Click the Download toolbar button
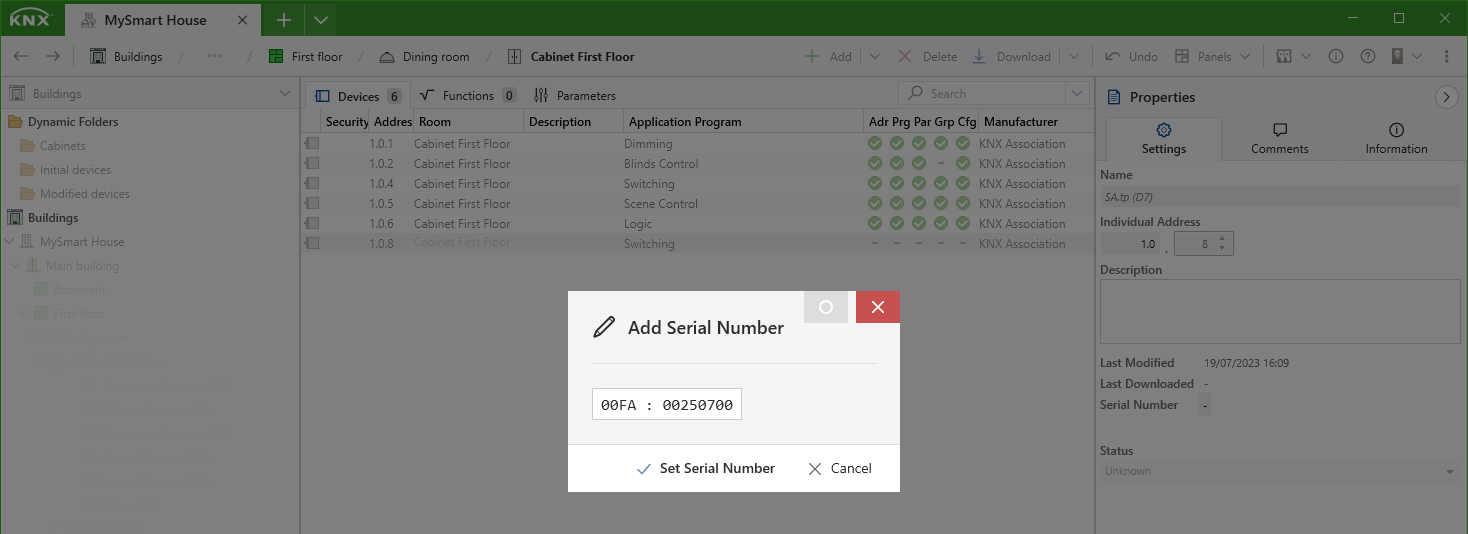This screenshot has width=1468, height=534. coord(1011,57)
